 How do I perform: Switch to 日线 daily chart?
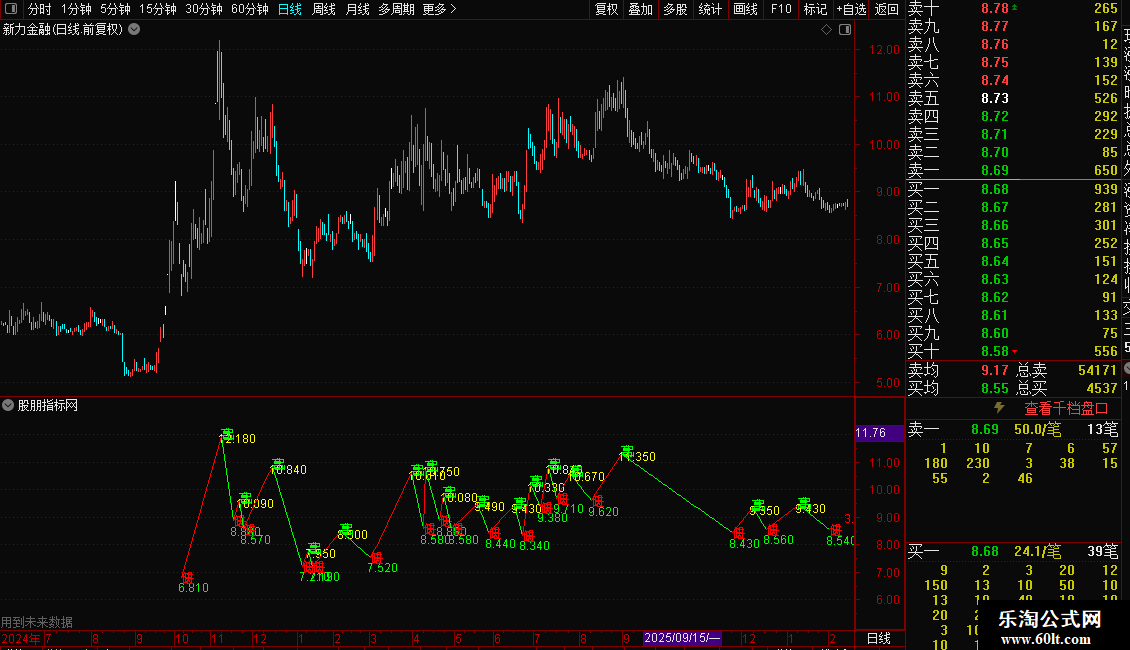point(290,9)
